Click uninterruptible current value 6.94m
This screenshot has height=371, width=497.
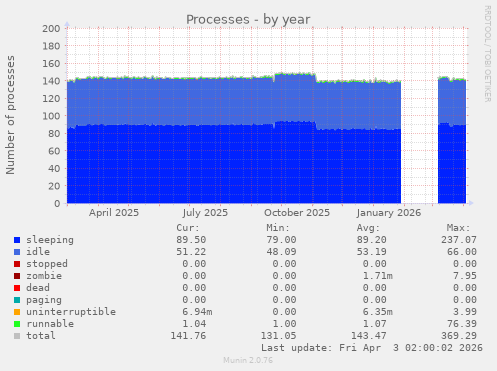[x=197, y=312]
